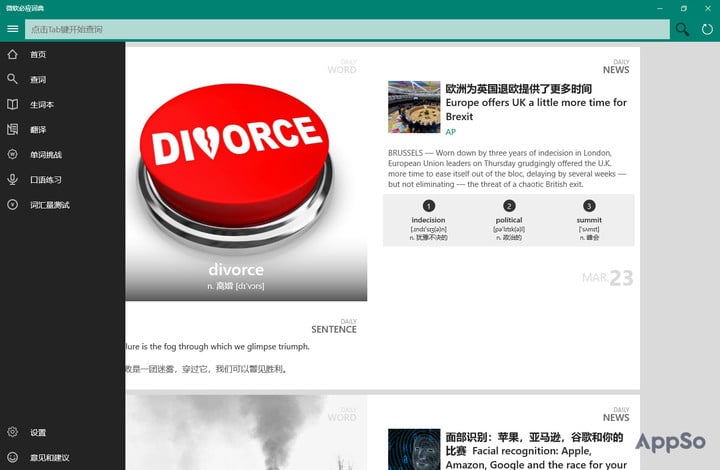
Task: Select keyword 2 political
Action: 509,220
